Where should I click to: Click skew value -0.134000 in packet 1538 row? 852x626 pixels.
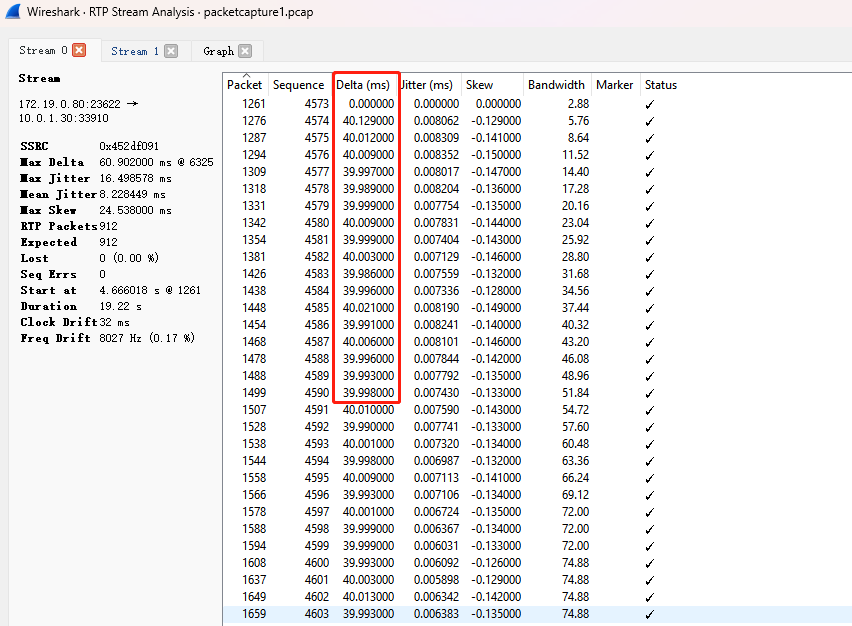pos(496,443)
